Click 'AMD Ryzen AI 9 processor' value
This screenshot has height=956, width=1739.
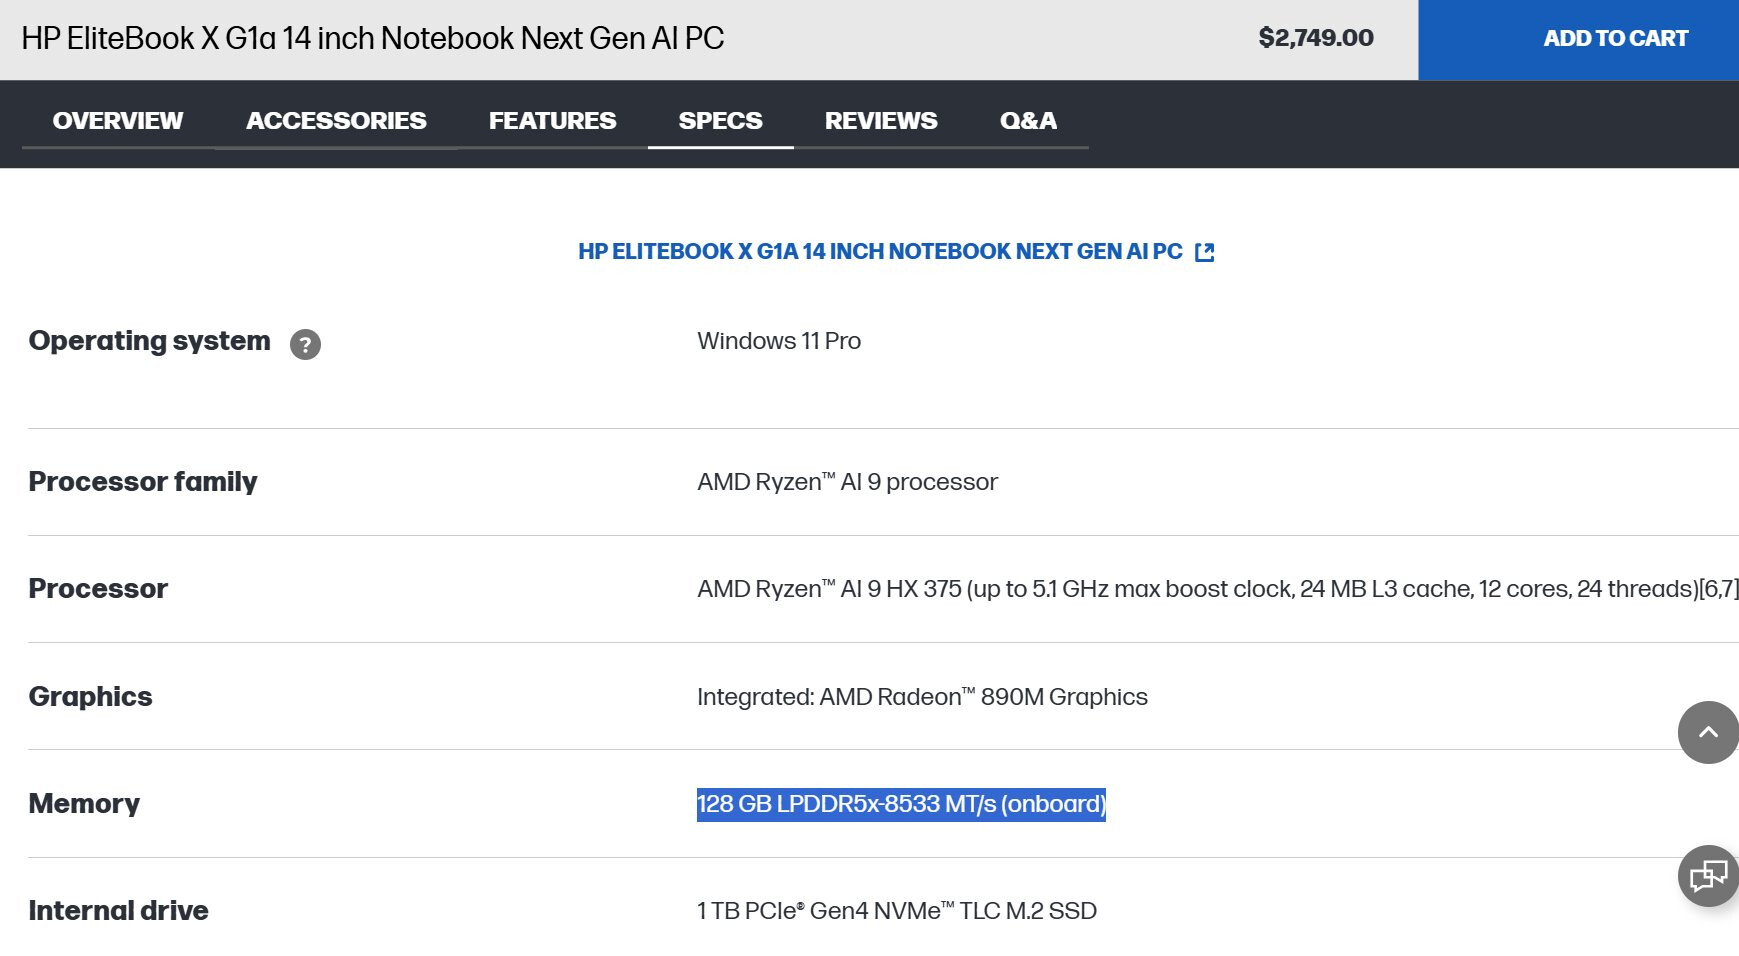847,482
